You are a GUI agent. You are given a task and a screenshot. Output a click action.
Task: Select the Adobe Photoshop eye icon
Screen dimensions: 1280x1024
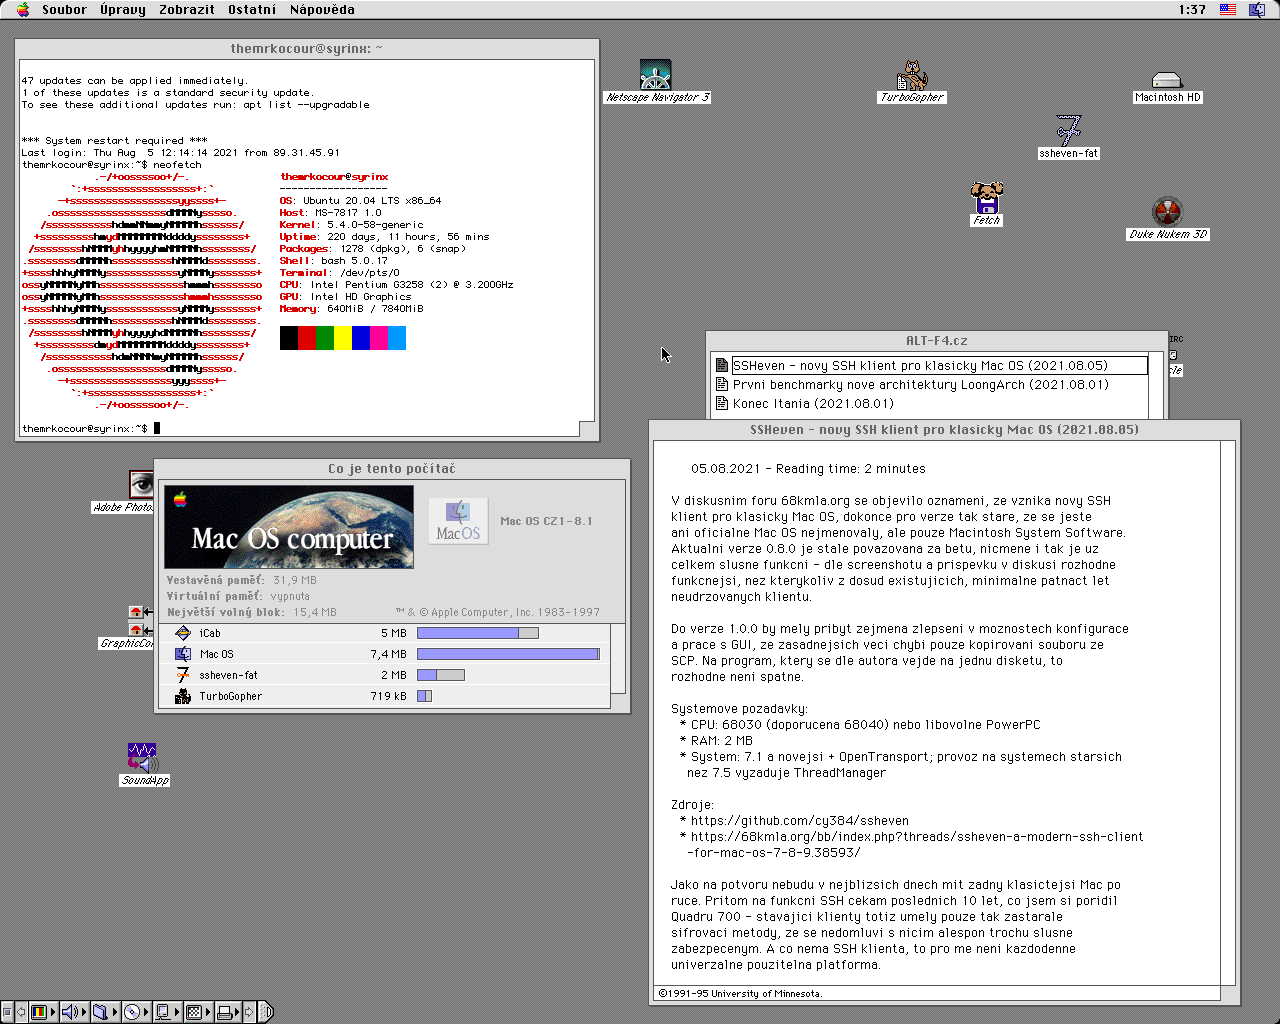coord(141,485)
